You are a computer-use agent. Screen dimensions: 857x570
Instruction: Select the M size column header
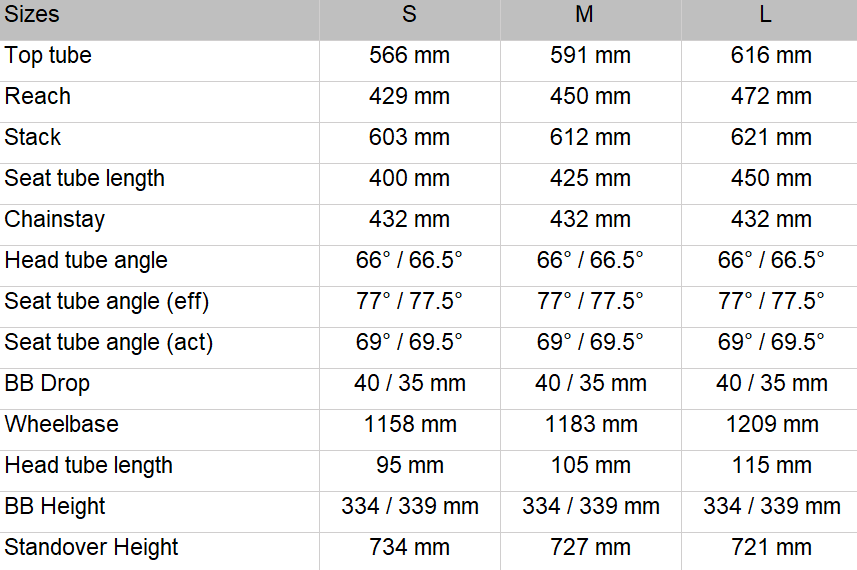click(590, 15)
